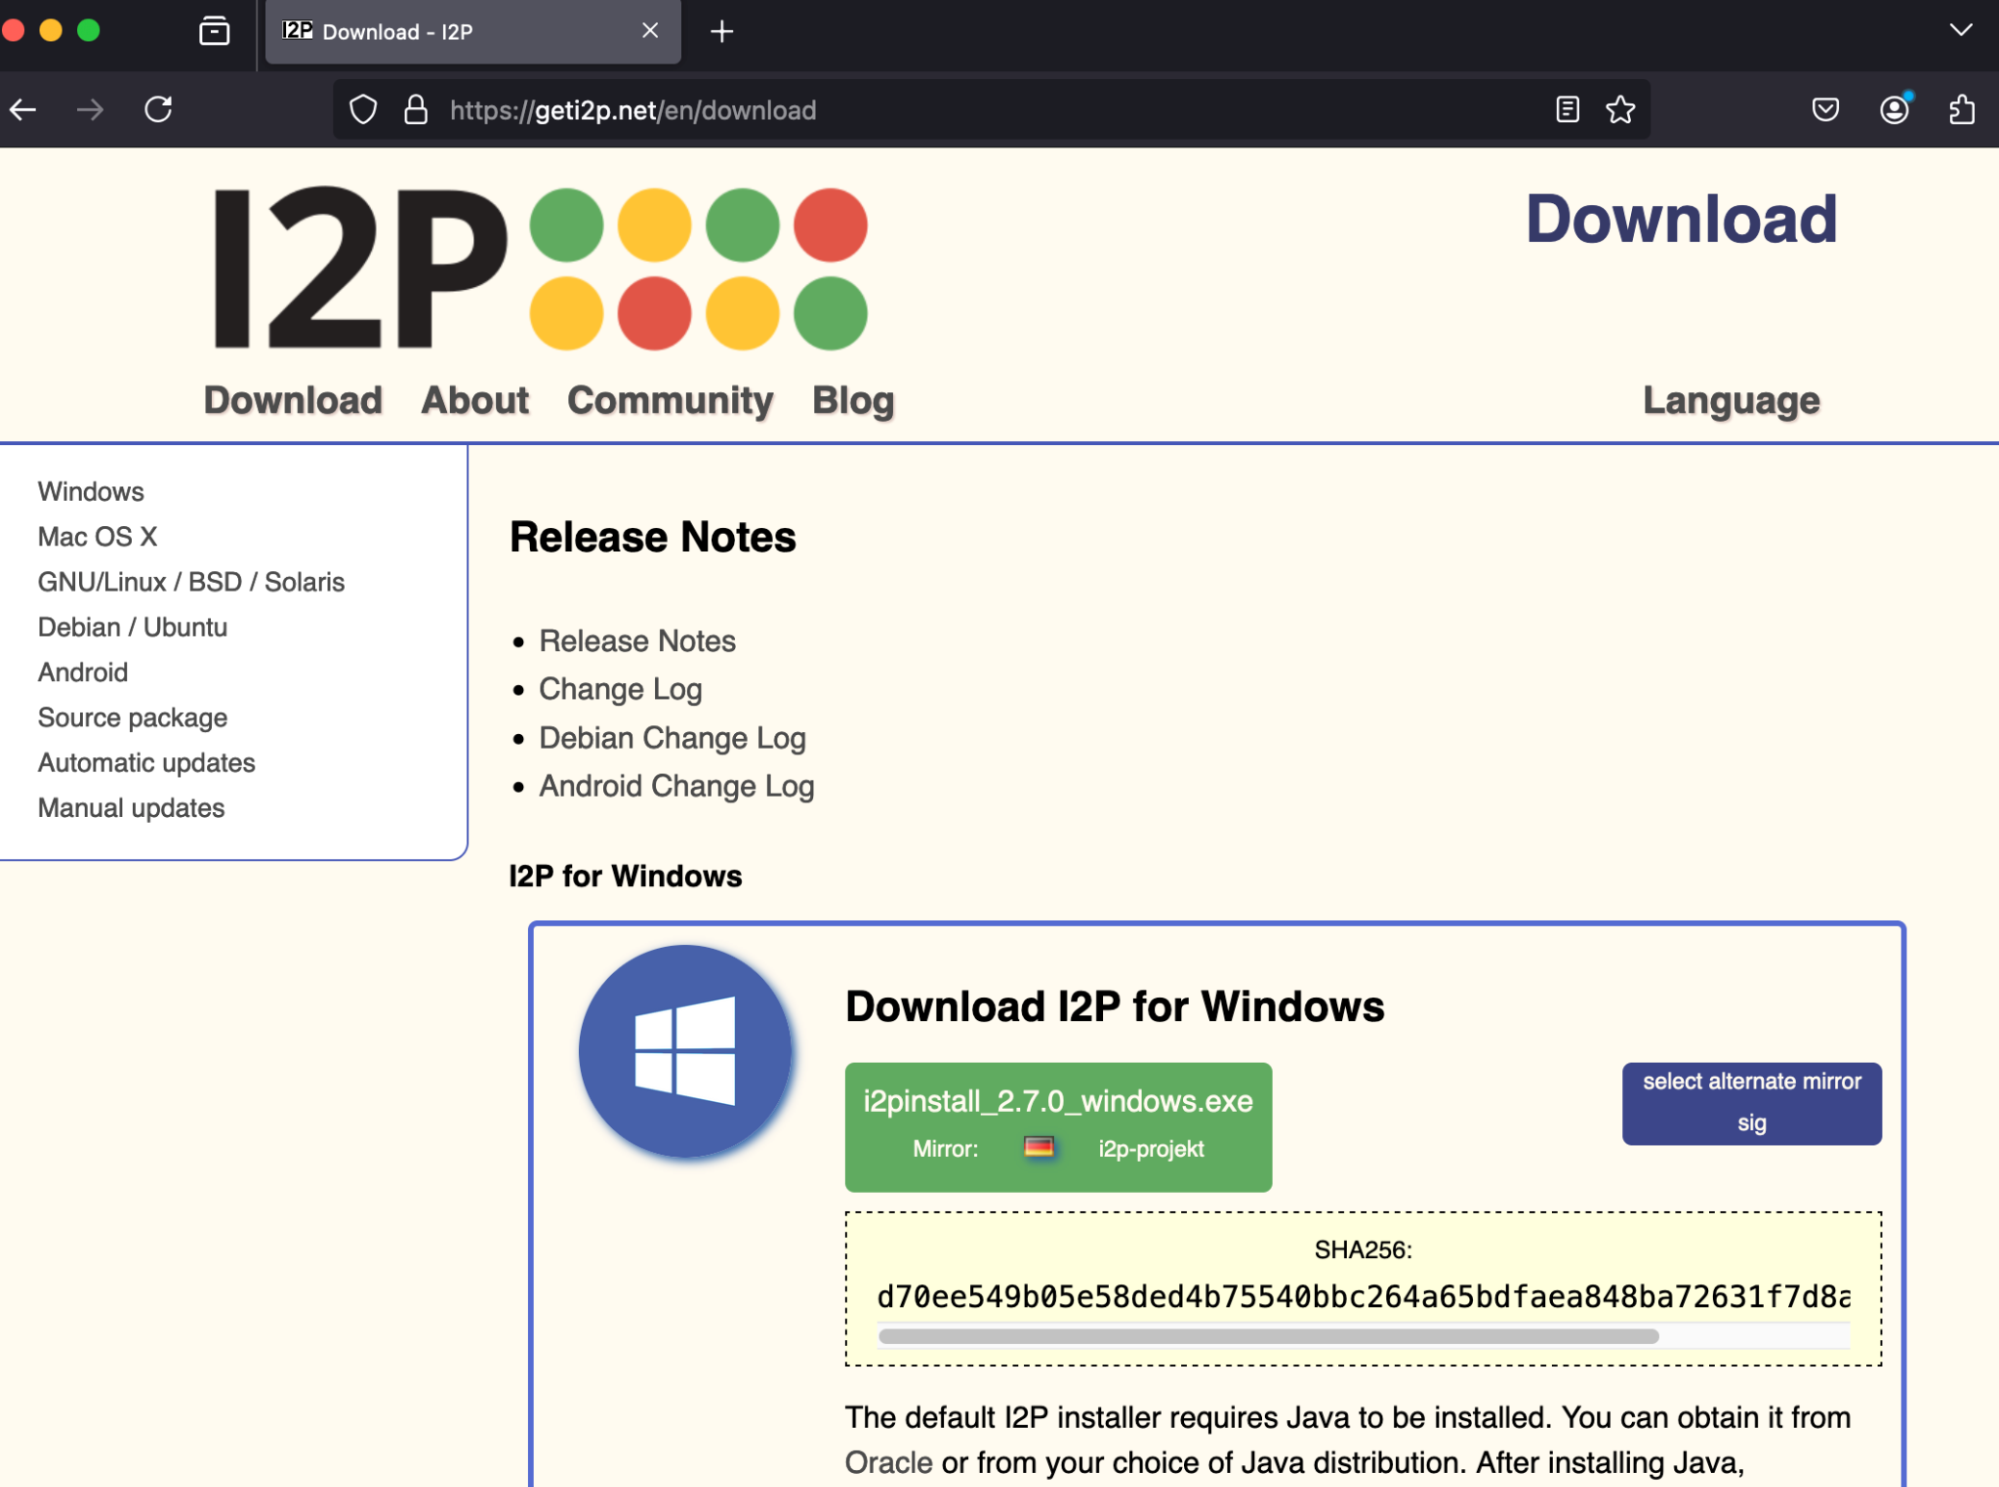Click the I2P logo
Screen dimensions: 1999x1487
[x=540, y=268]
